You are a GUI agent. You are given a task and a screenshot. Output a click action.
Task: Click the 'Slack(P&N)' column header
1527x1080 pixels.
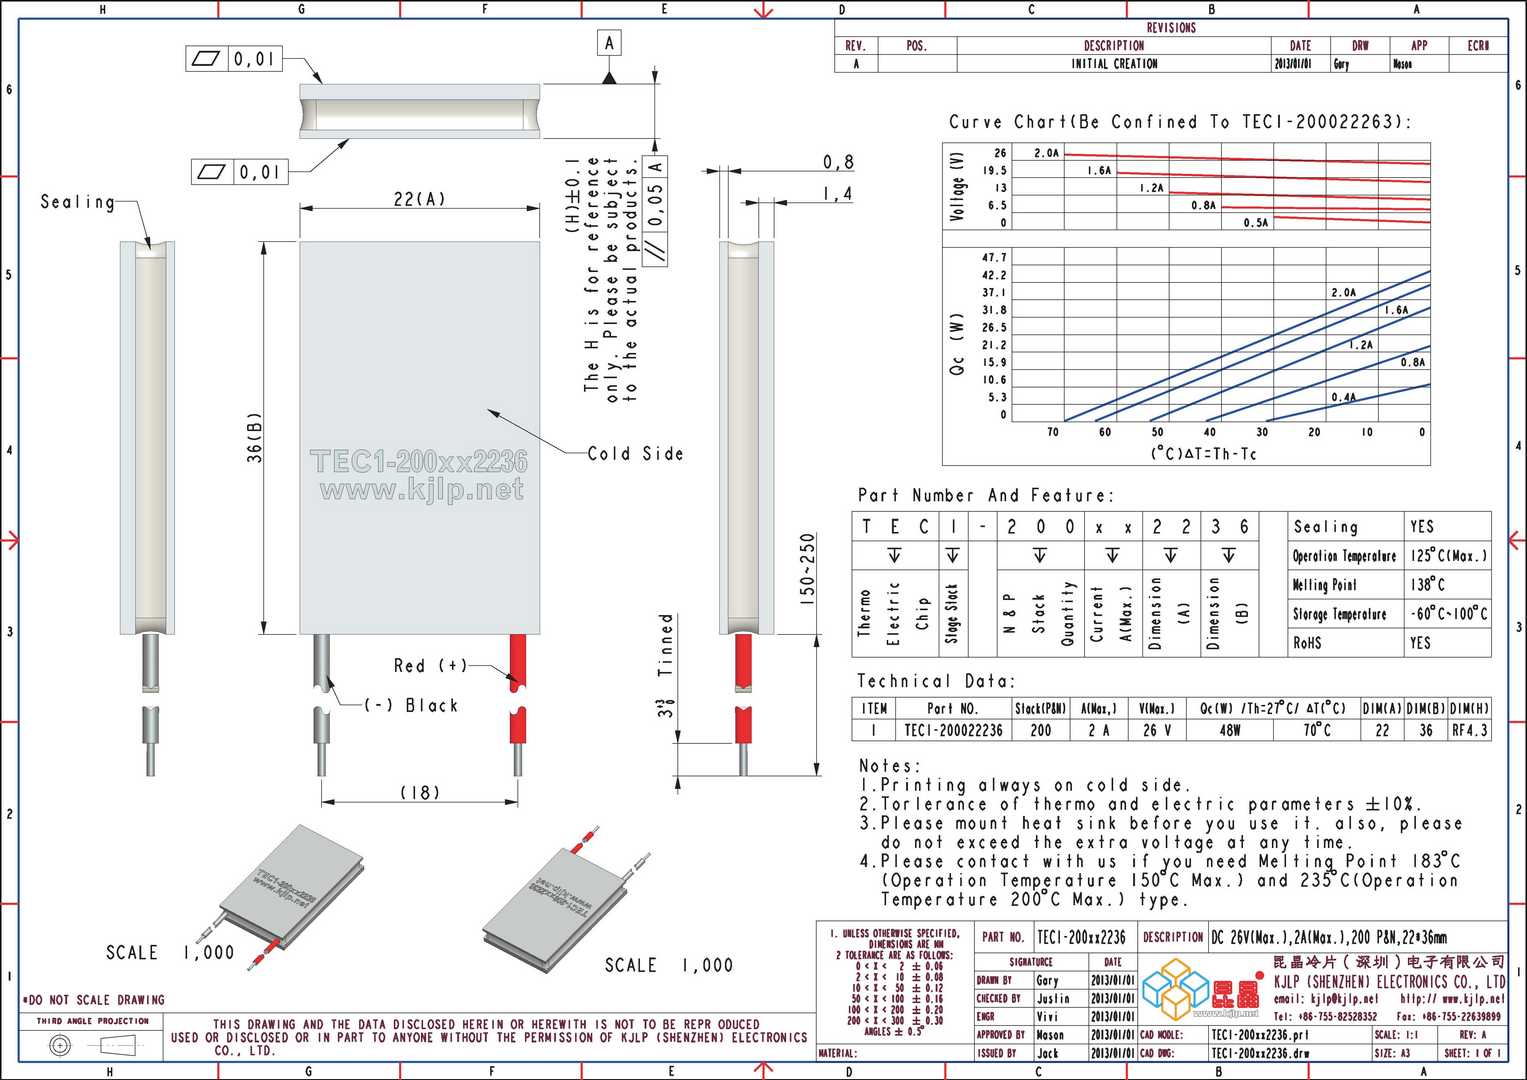coord(1040,708)
